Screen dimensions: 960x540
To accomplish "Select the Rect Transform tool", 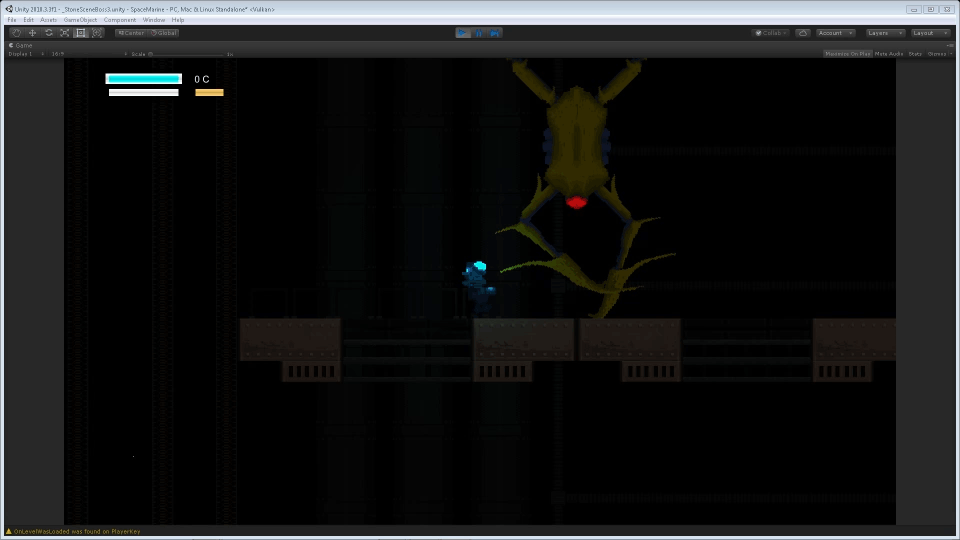I will (81, 33).
